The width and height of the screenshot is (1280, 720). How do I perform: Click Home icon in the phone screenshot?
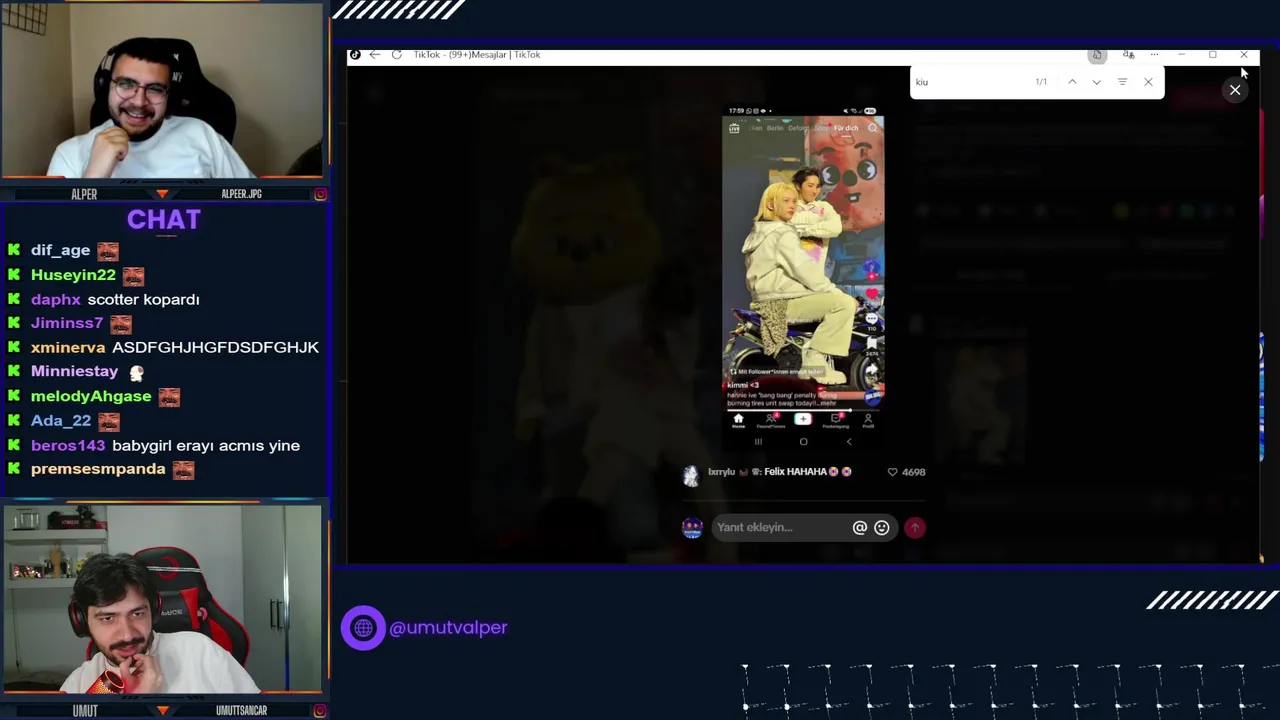(x=738, y=420)
